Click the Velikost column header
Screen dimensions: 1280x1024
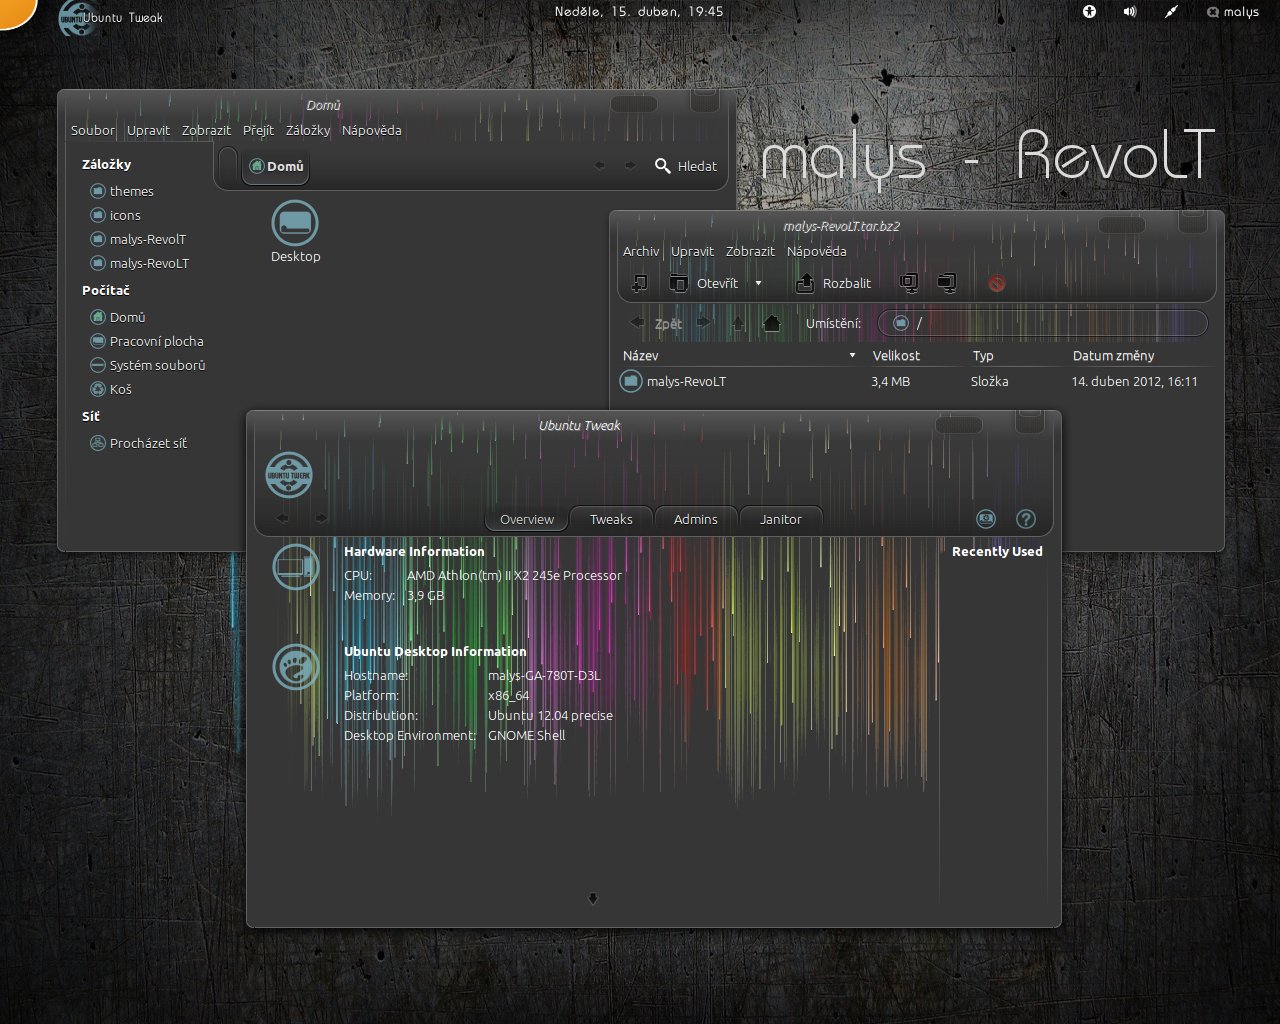pos(896,356)
